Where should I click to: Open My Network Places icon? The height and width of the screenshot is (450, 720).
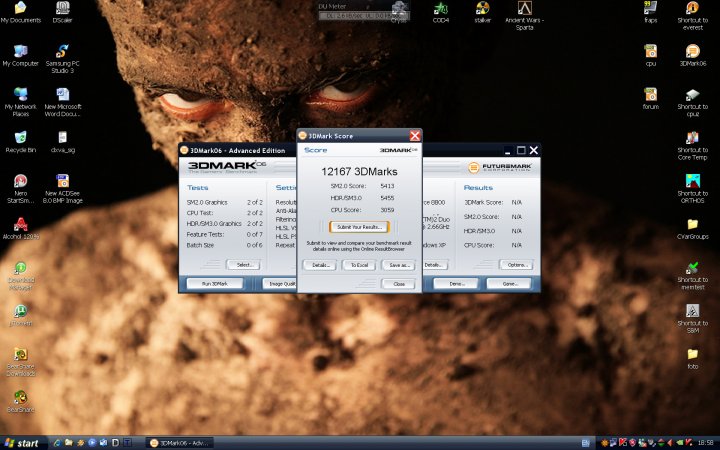(x=21, y=102)
